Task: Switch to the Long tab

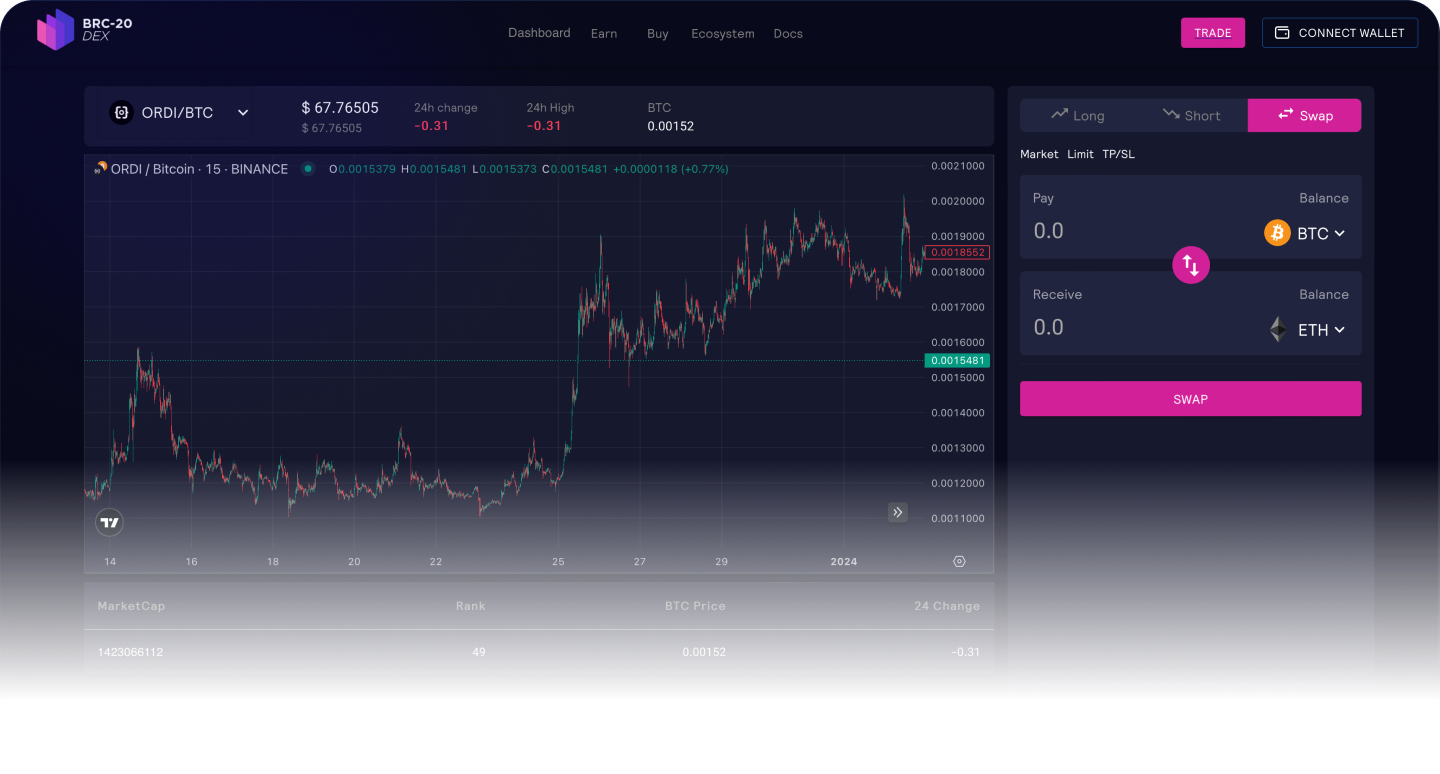Action: tap(1078, 115)
